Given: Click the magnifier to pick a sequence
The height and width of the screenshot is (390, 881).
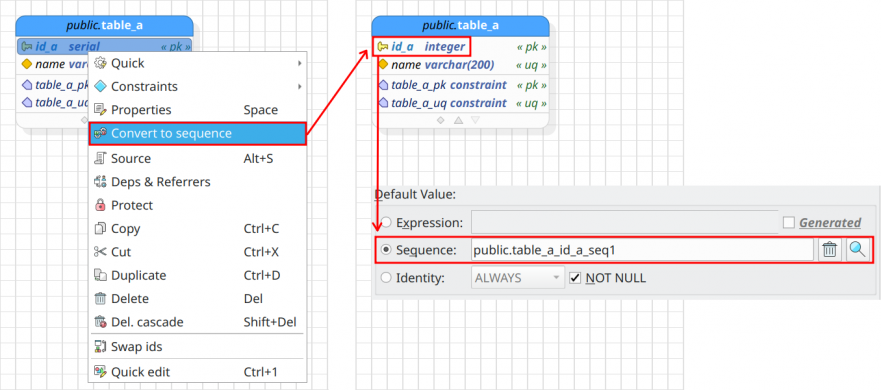Looking at the screenshot, I should 857,250.
